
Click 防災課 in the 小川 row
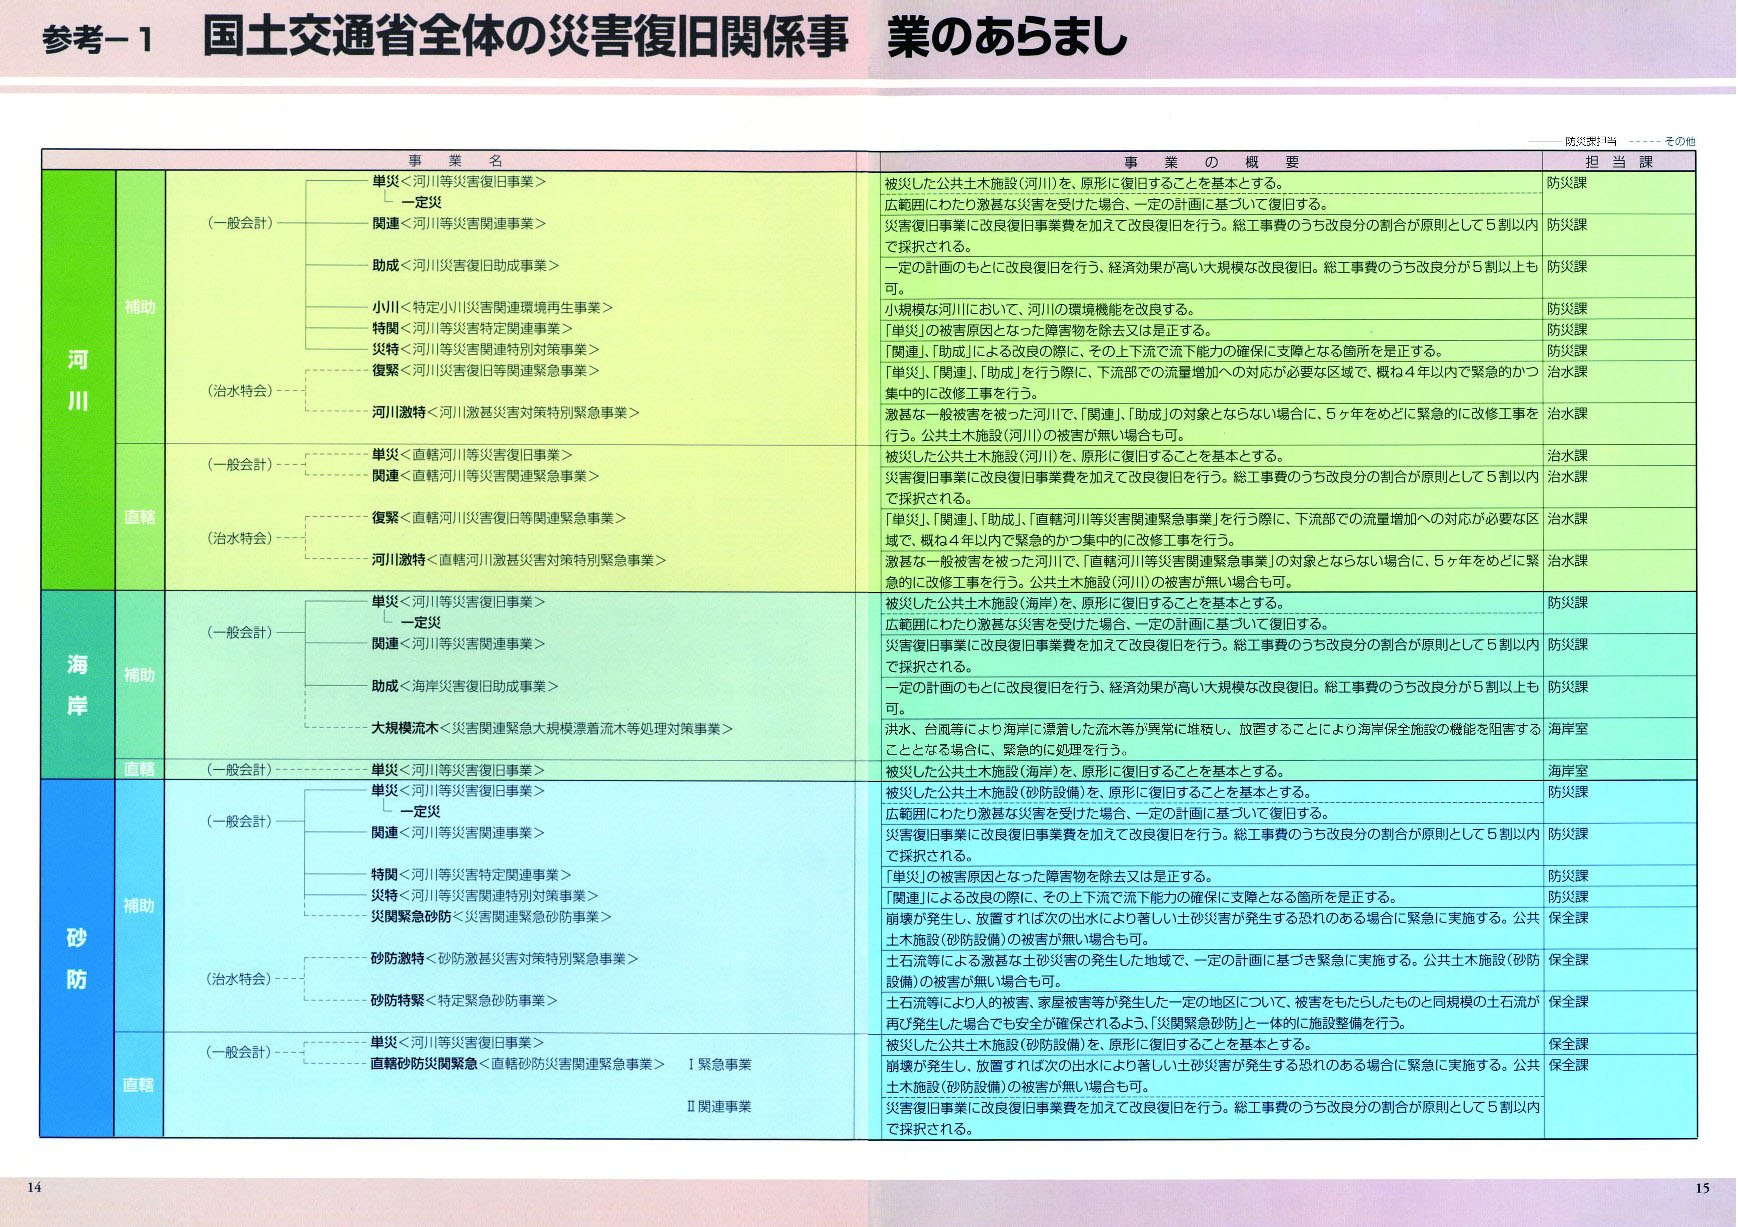pyautogui.click(x=1568, y=309)
